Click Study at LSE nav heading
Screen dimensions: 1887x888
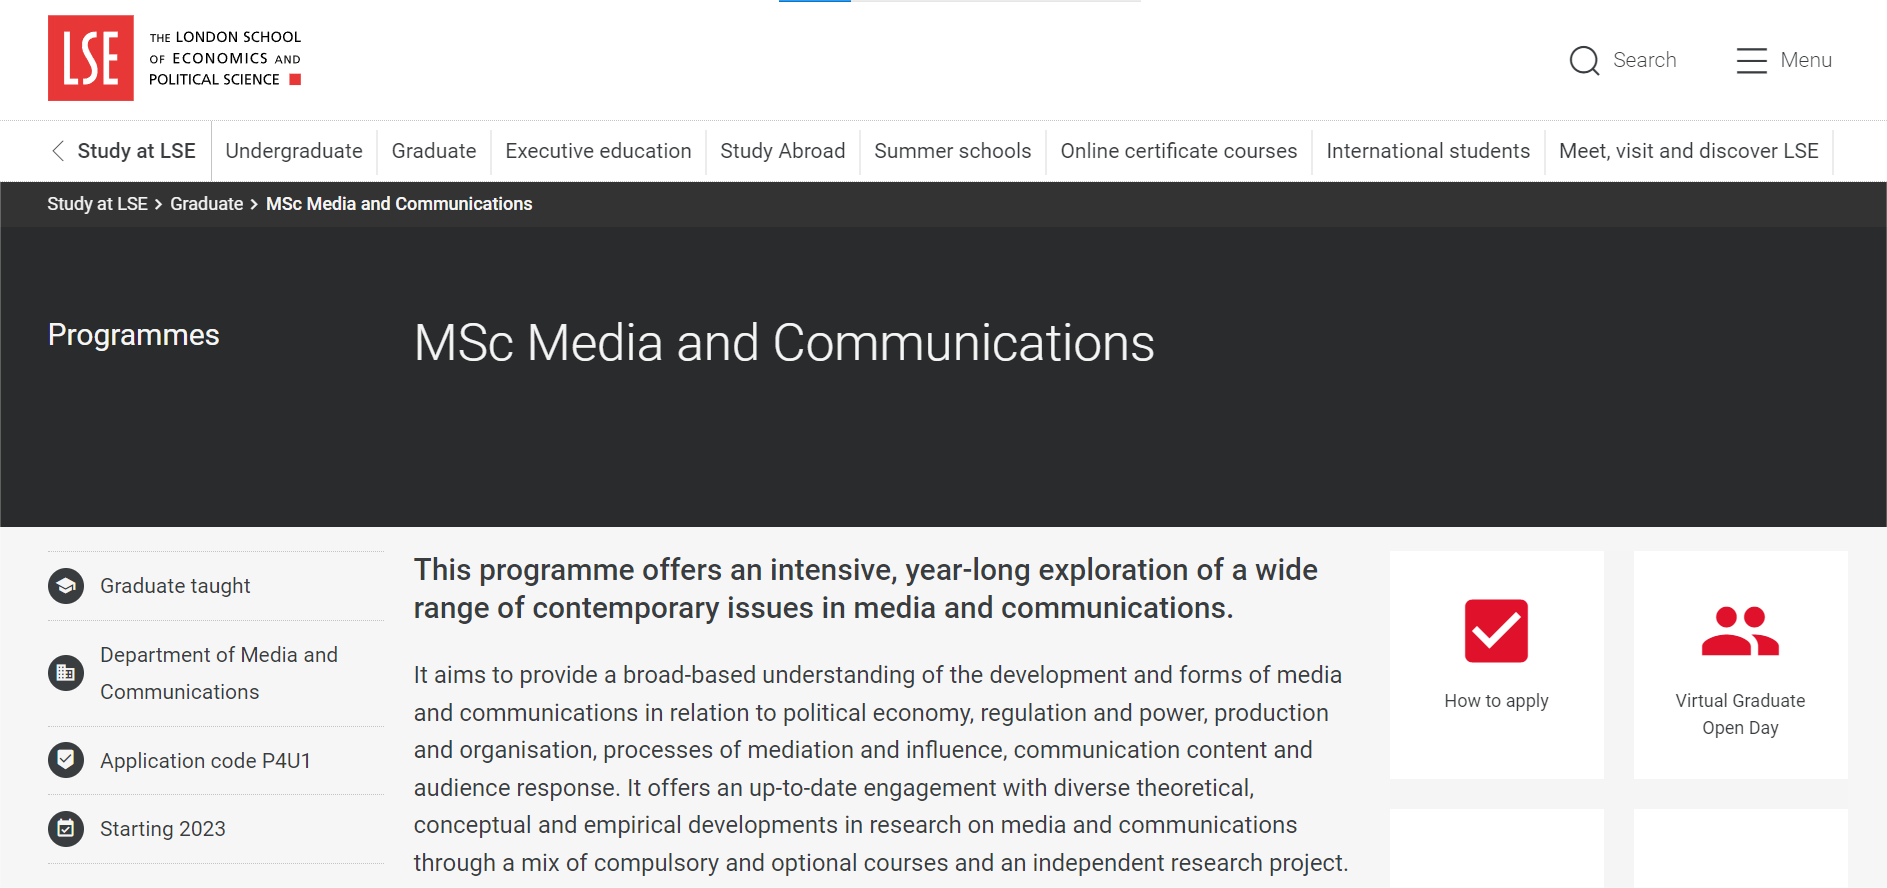tap(137, 151)
